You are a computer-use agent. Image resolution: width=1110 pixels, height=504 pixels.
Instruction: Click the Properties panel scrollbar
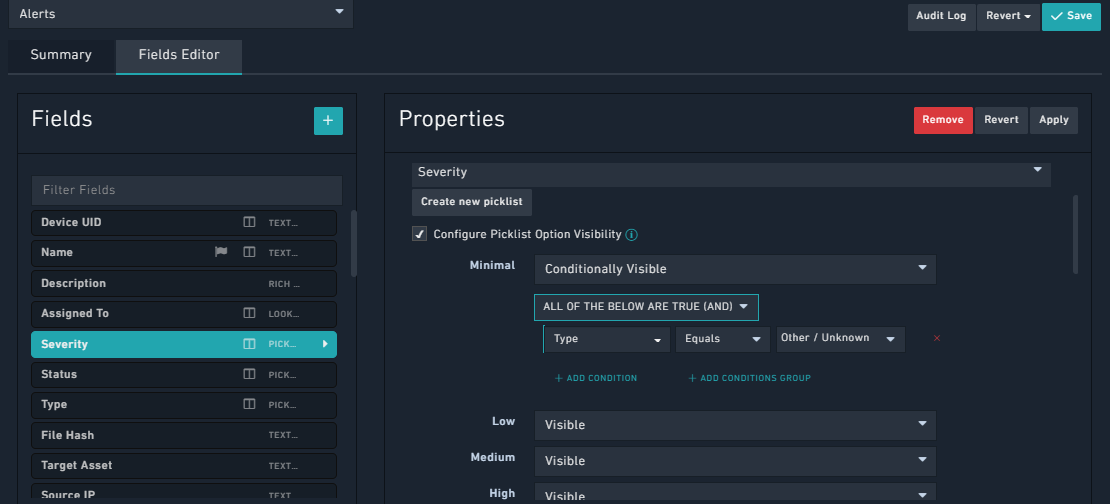point(1076,234)
